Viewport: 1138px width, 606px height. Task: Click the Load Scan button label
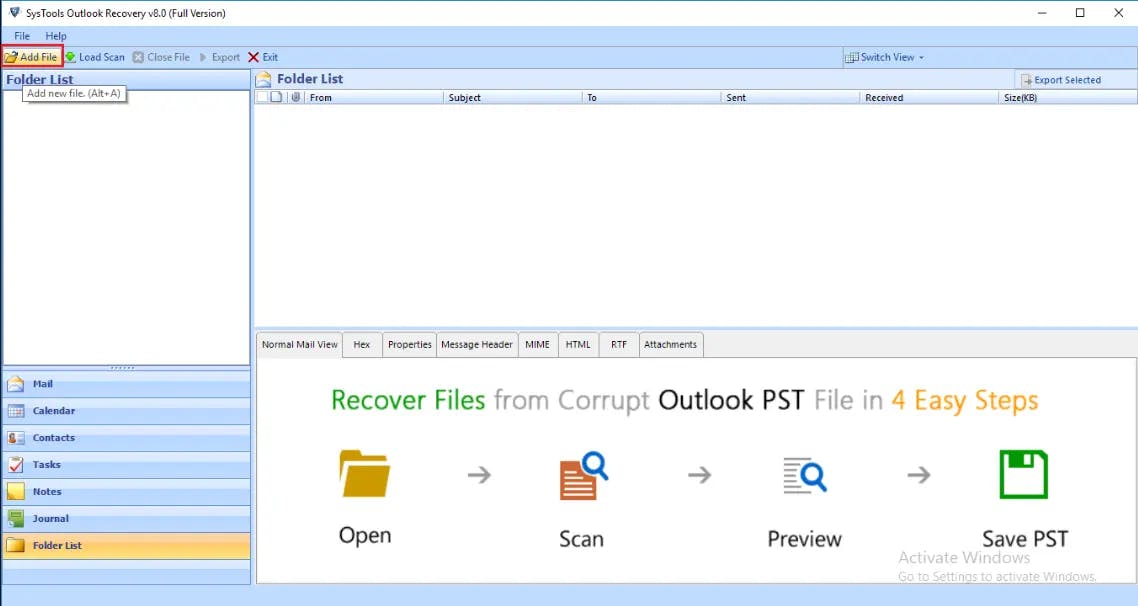[102, 57]
